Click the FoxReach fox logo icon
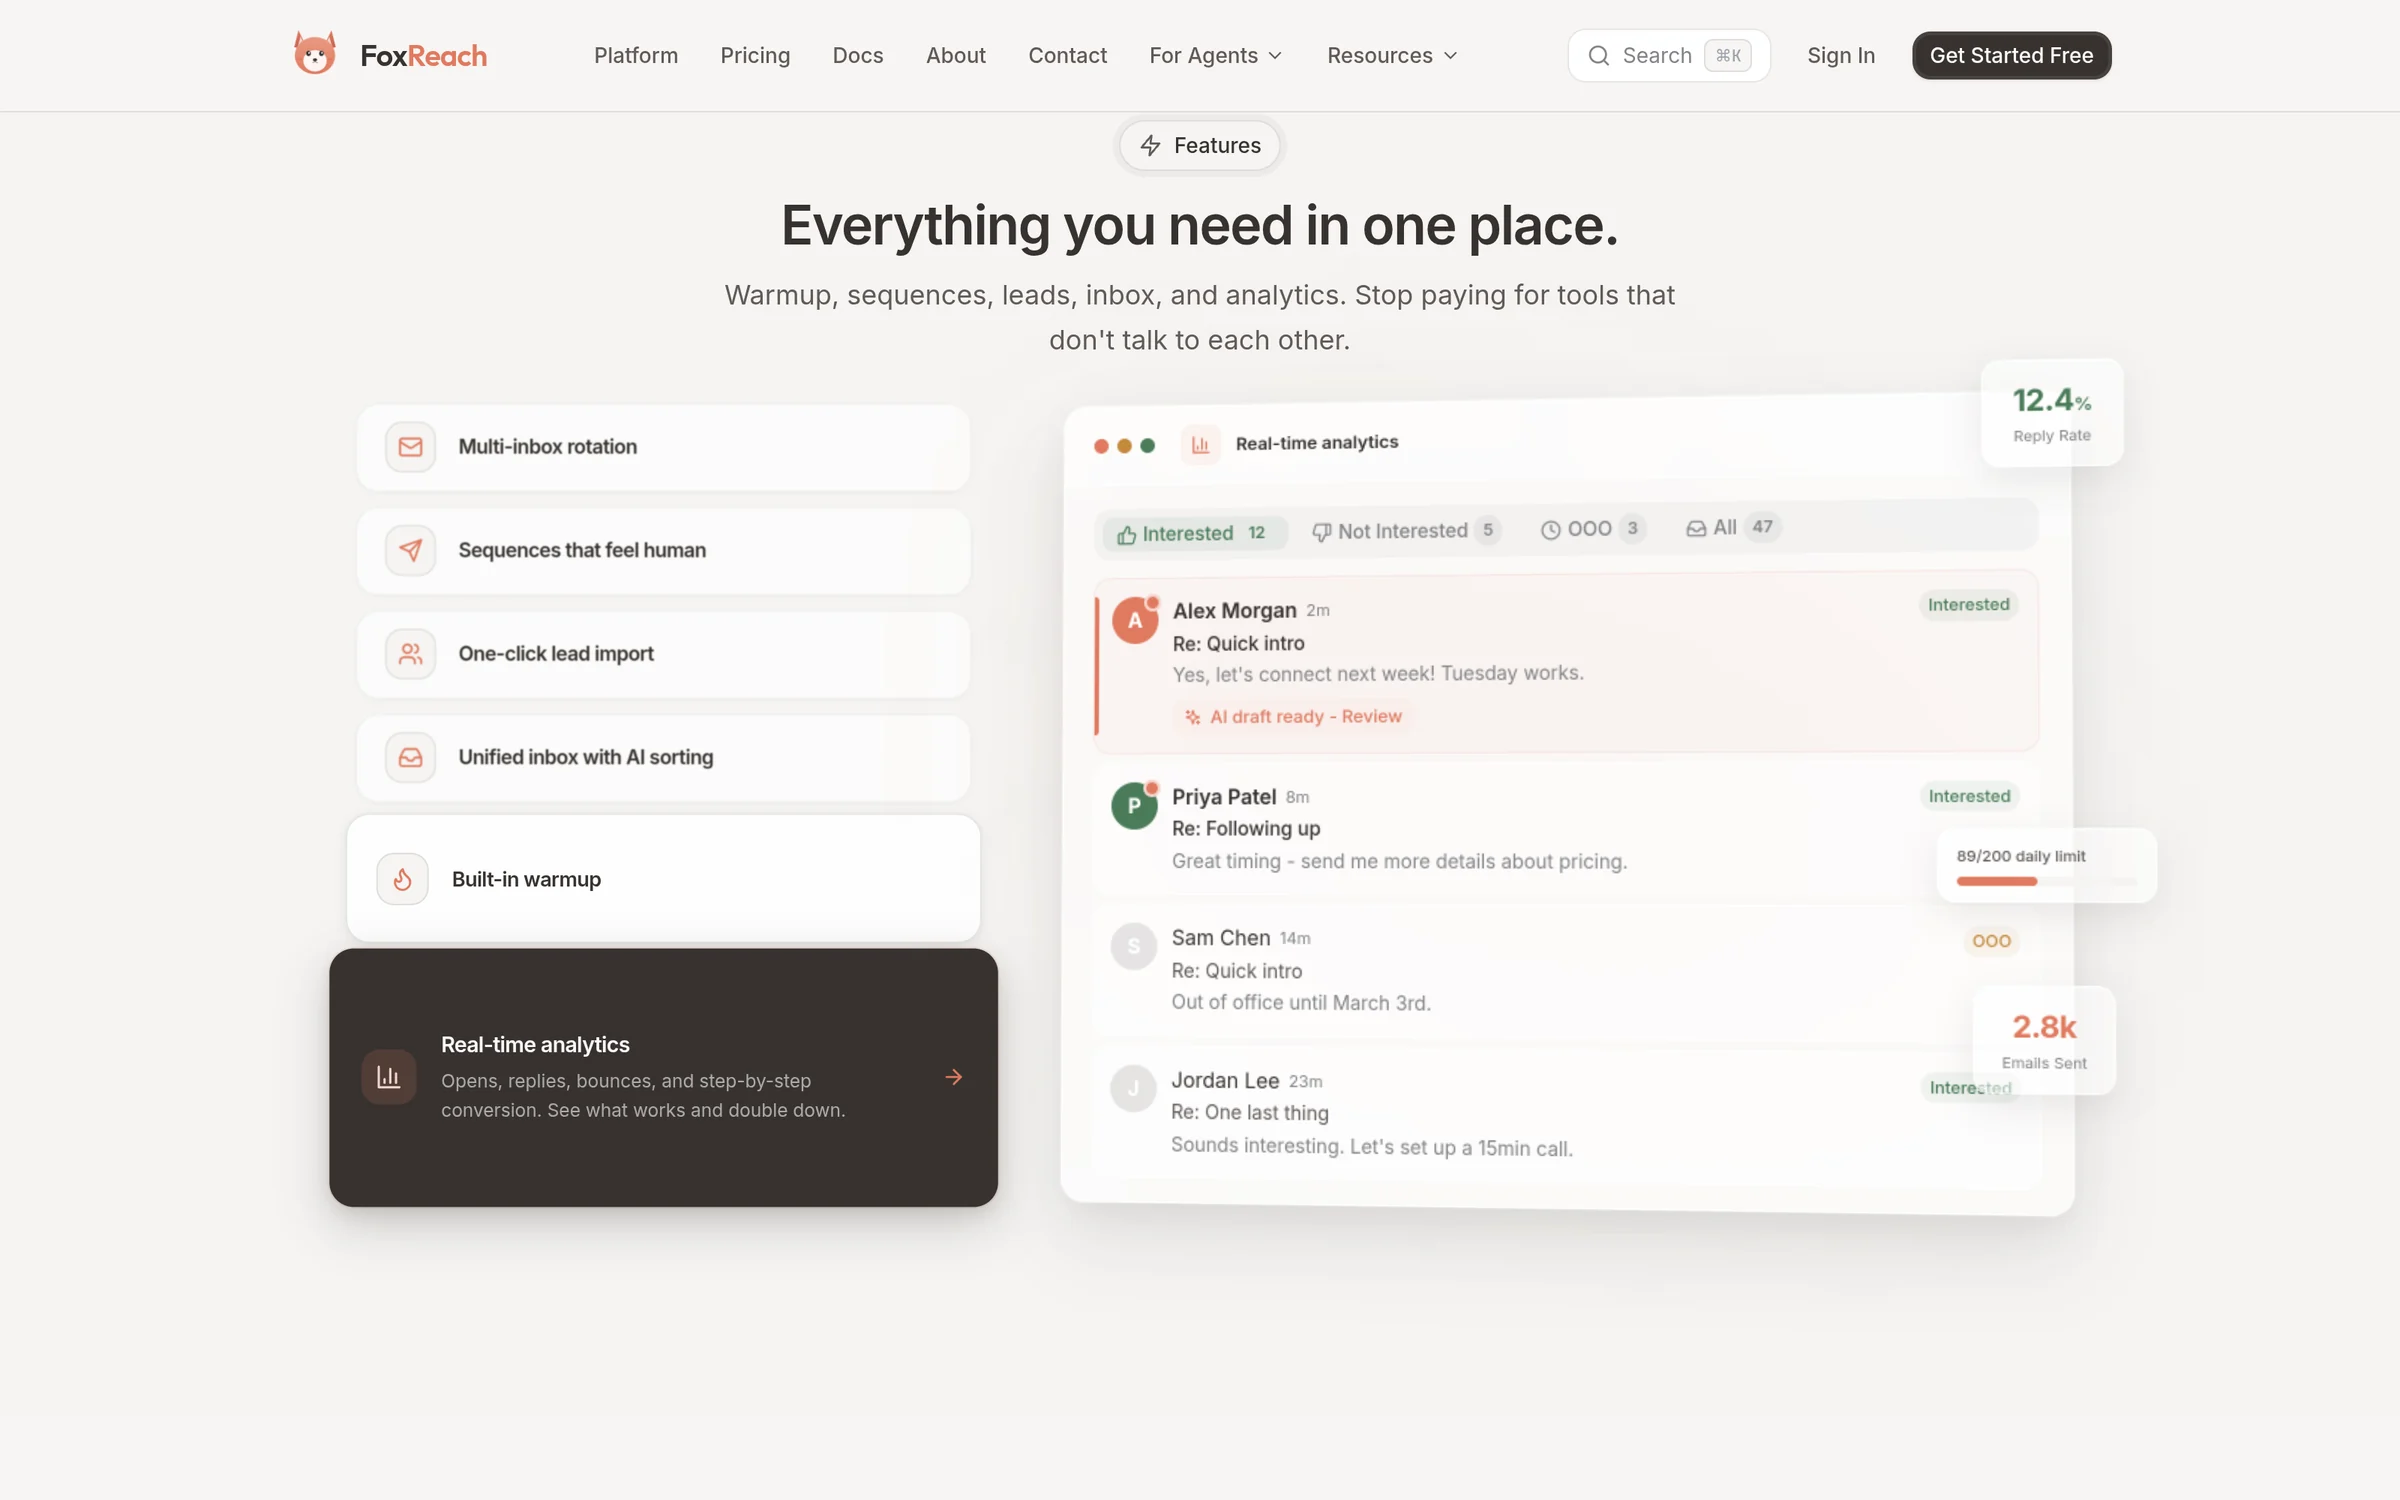 [315, 54]
